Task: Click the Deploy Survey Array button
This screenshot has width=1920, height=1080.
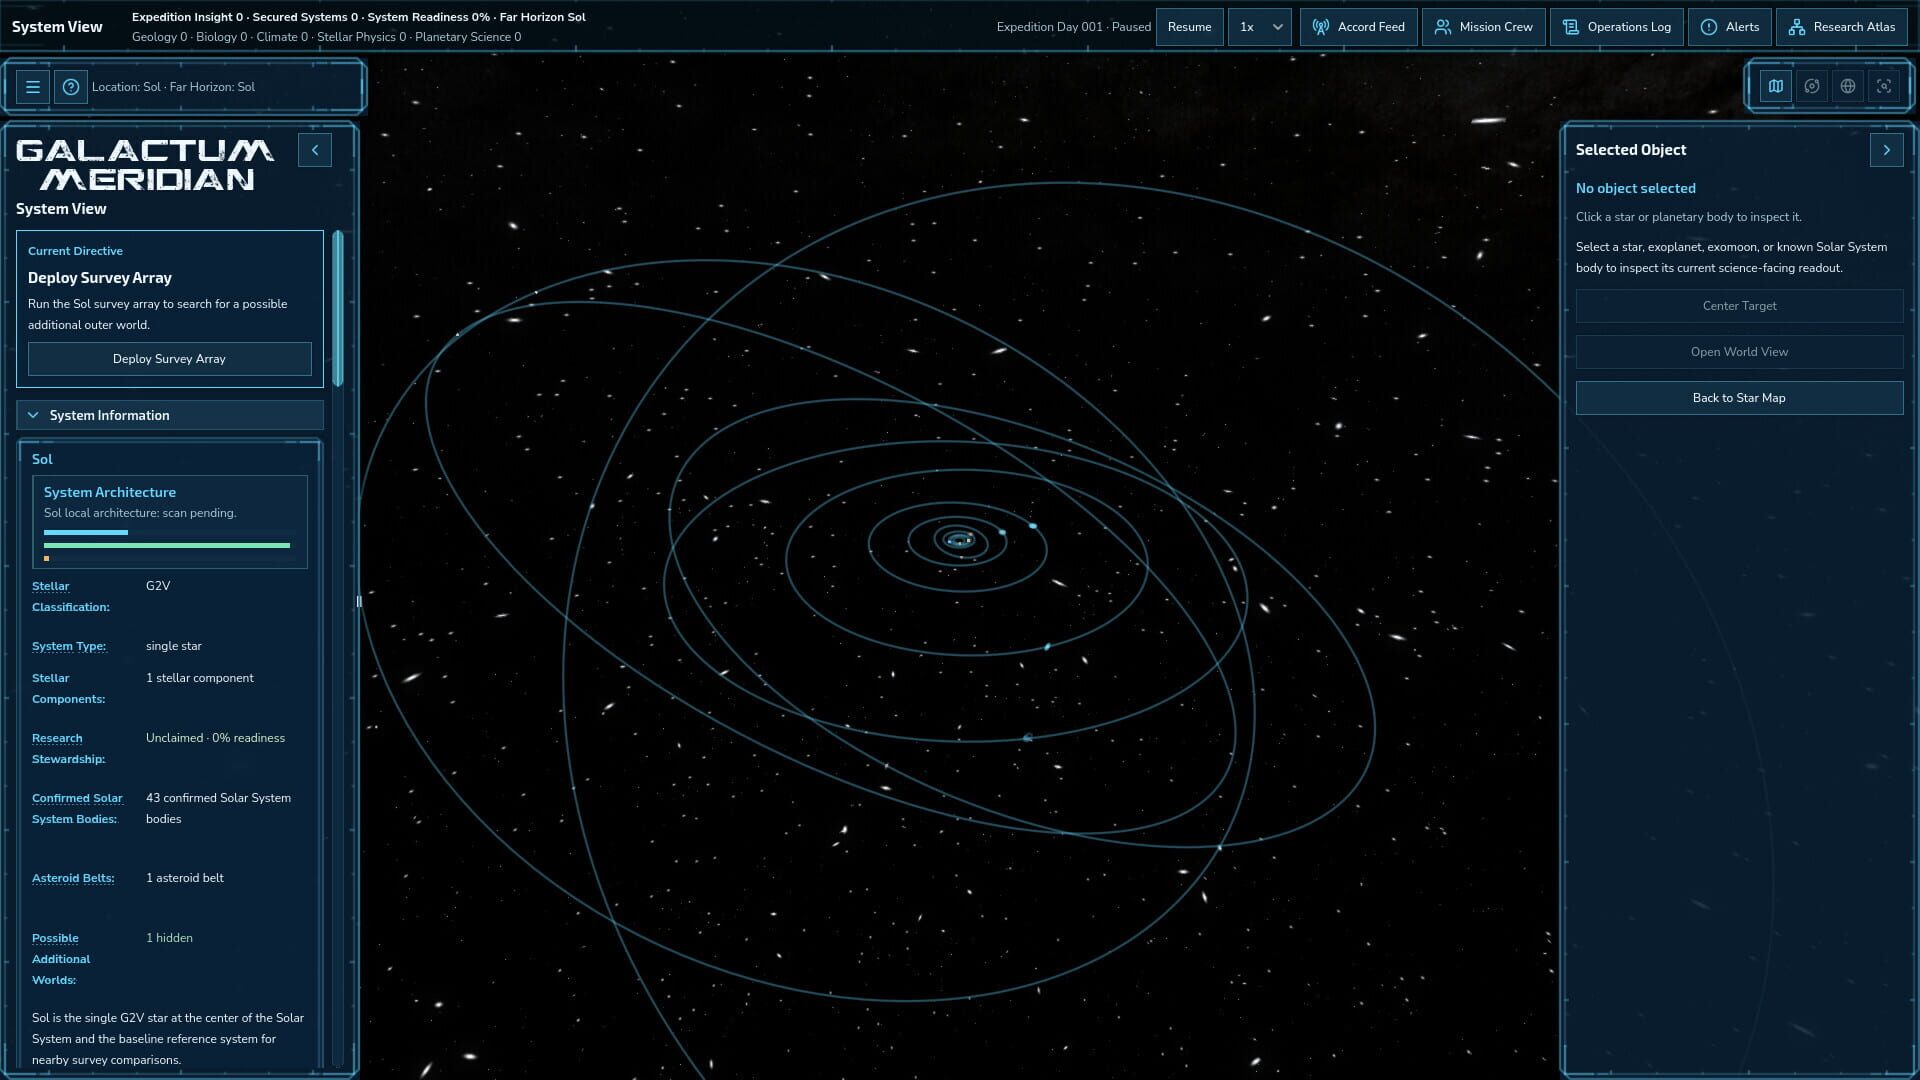Action: tap(170, 359)
